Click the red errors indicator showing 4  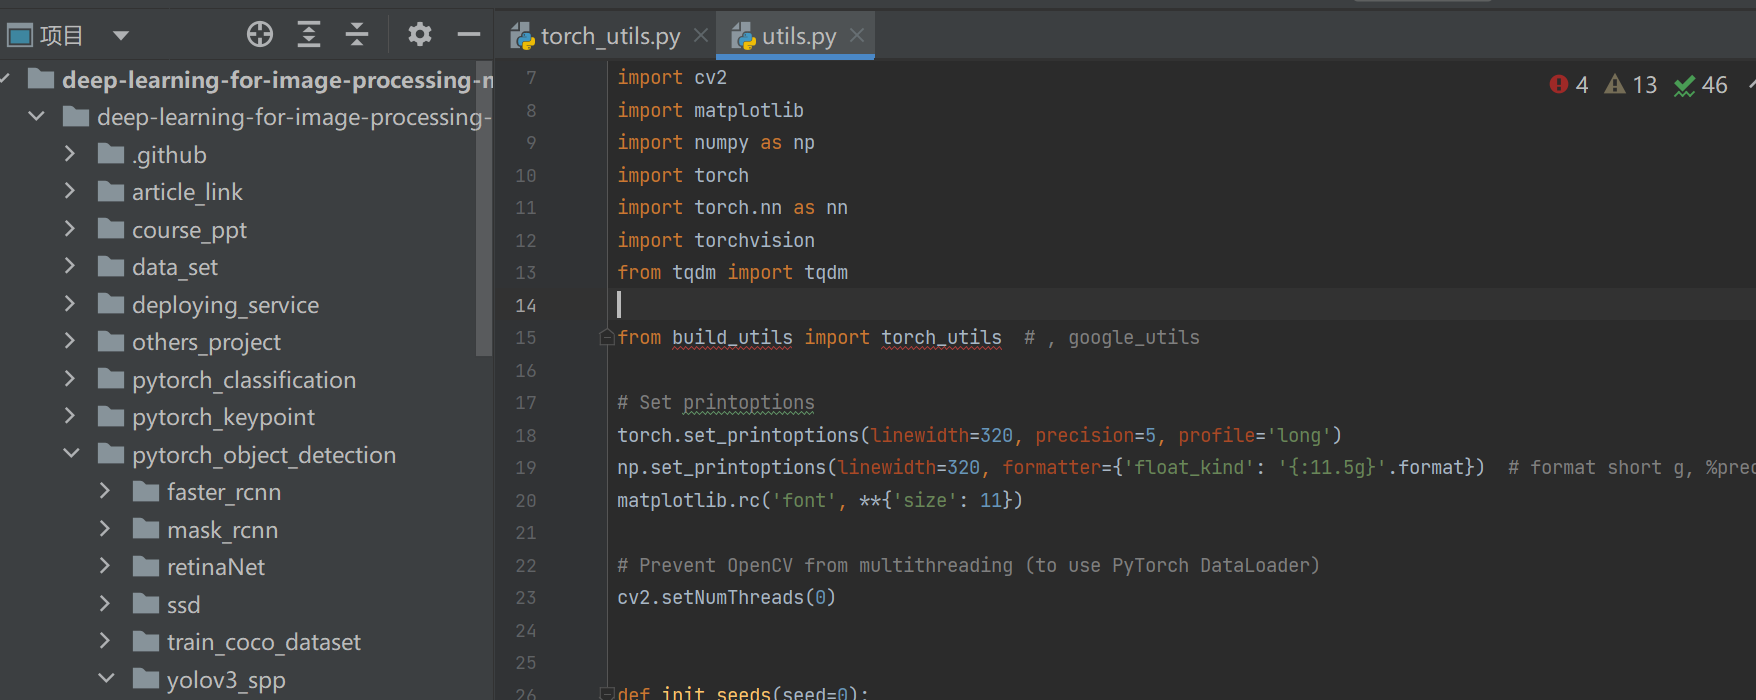pos(1569,85)
